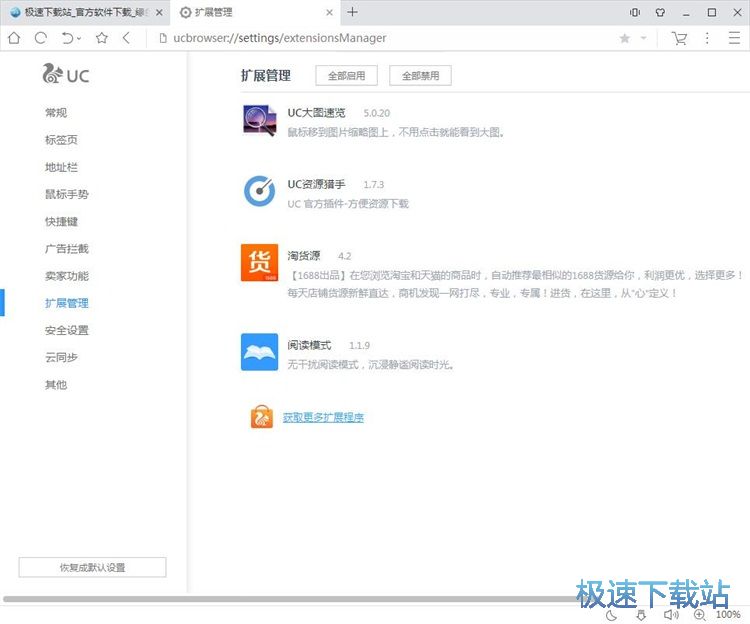The width and height of the screenshot is (750, 624).
Task: Click the horizontal scrollbar at the bottom
Action: [297, 599]
